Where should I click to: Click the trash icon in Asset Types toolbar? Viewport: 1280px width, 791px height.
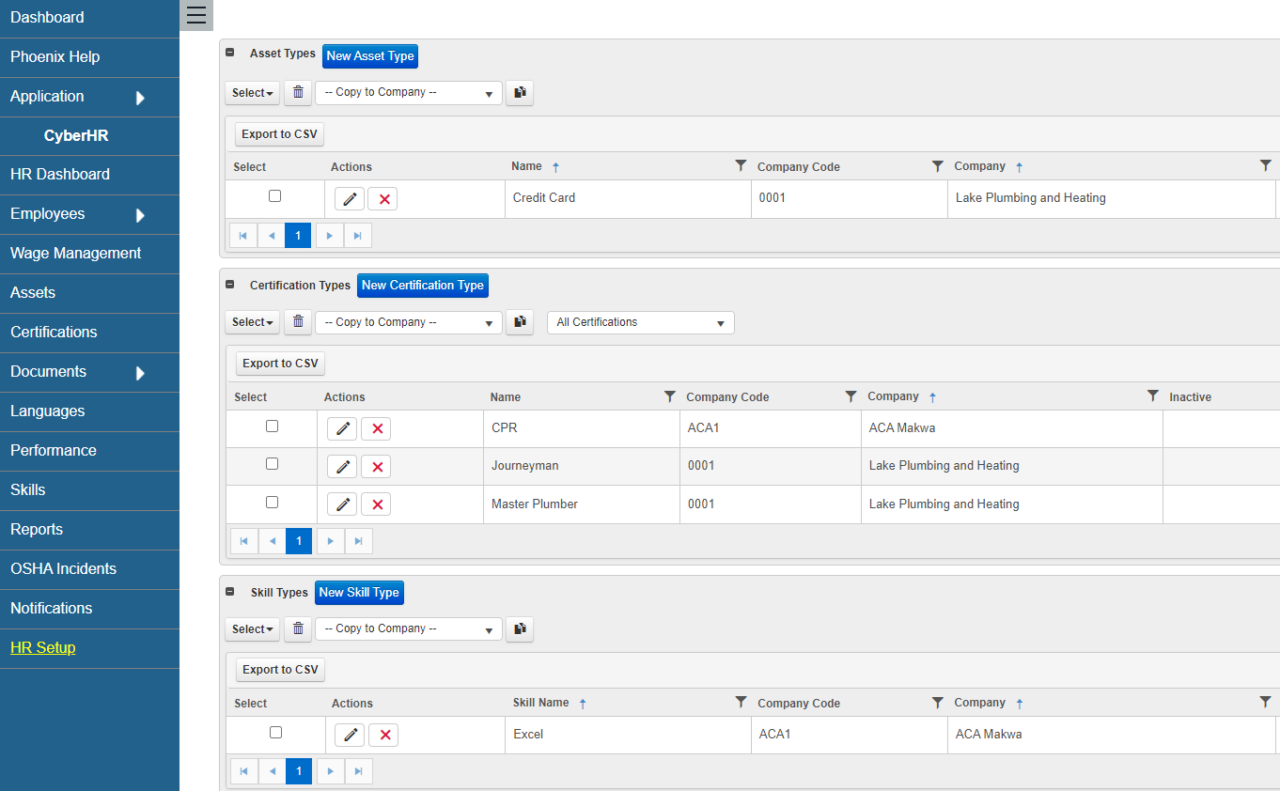click(x=297, y=92)
